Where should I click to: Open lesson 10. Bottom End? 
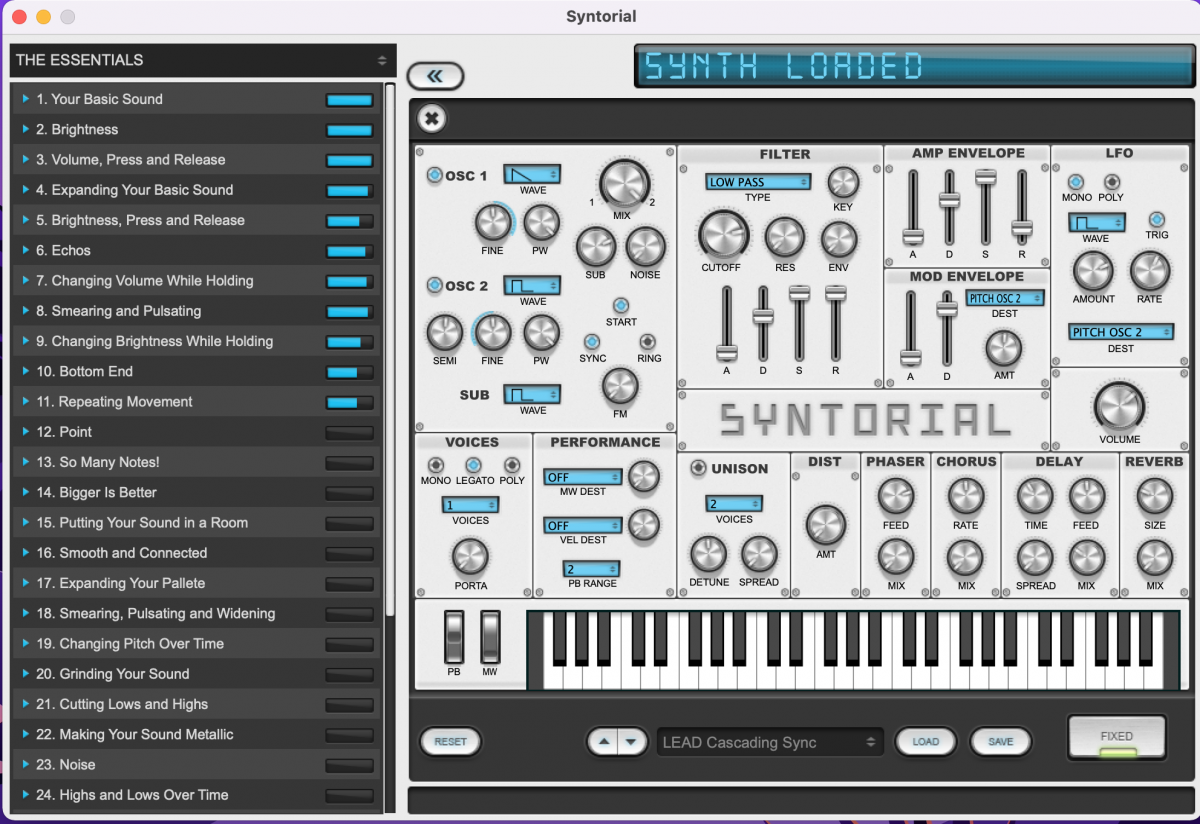click(x=198, y=371)
